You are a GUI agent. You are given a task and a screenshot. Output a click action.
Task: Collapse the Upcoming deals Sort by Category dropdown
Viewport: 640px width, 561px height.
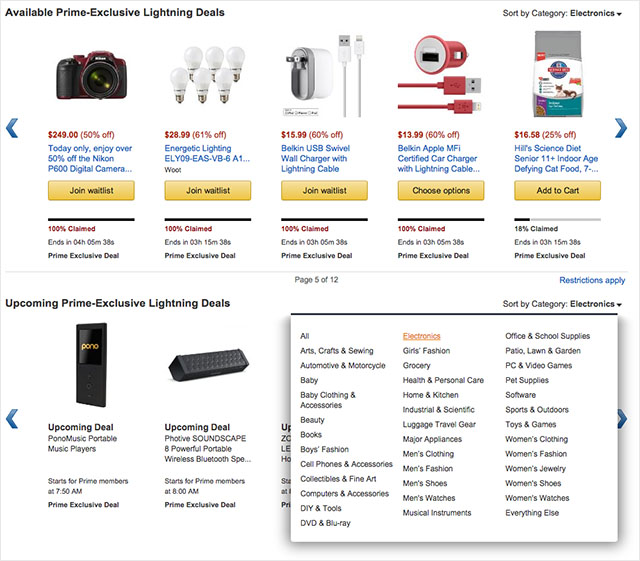click(x=562, y=304)
